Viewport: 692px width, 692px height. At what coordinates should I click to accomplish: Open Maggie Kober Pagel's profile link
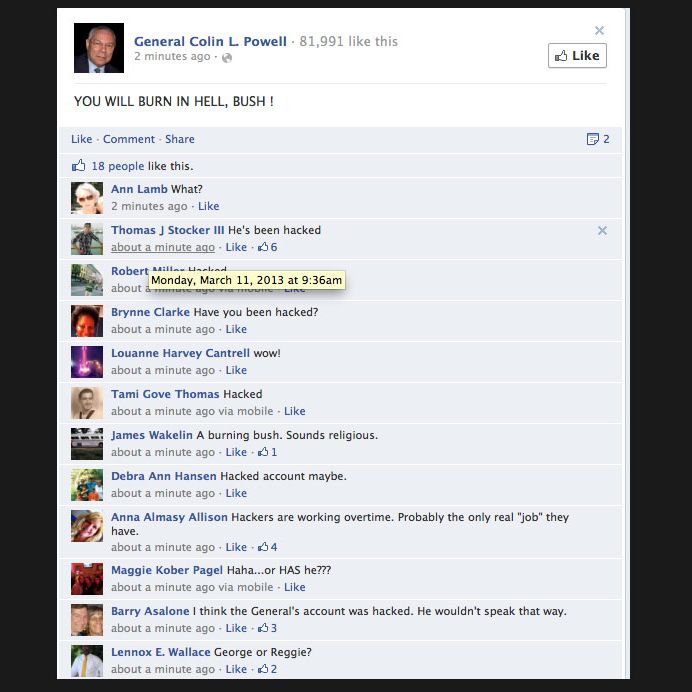(167, 570)
